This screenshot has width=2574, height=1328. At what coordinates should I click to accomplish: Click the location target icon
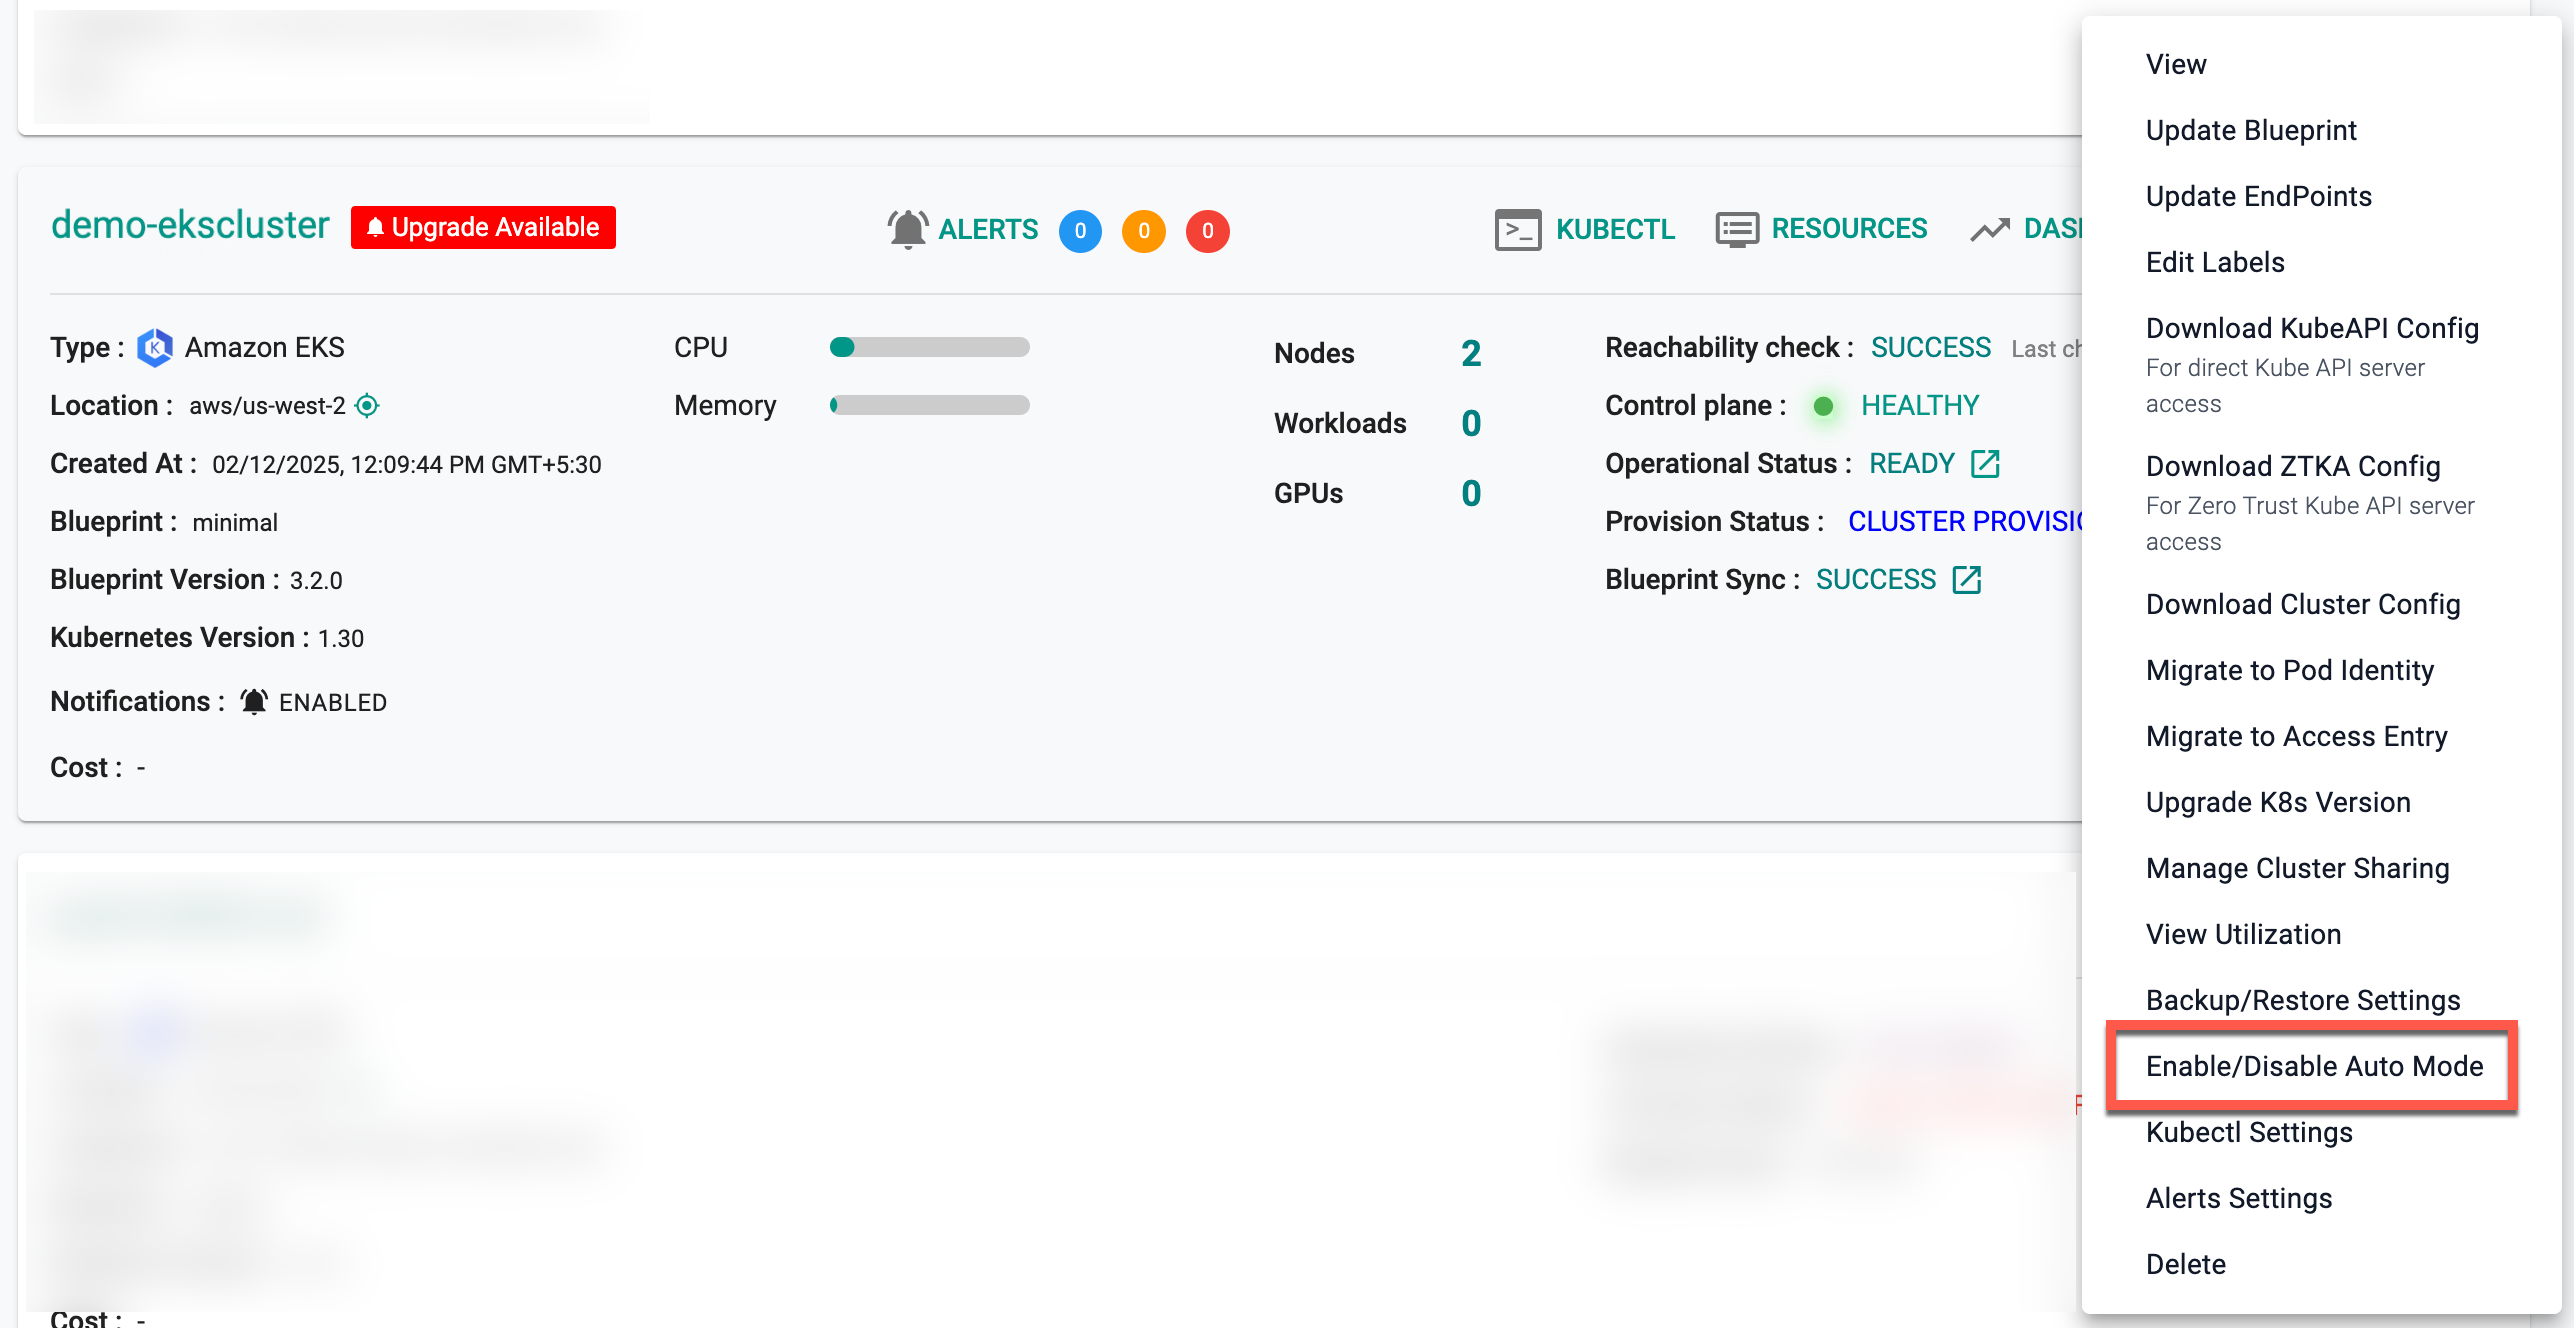tap(367, 405)
